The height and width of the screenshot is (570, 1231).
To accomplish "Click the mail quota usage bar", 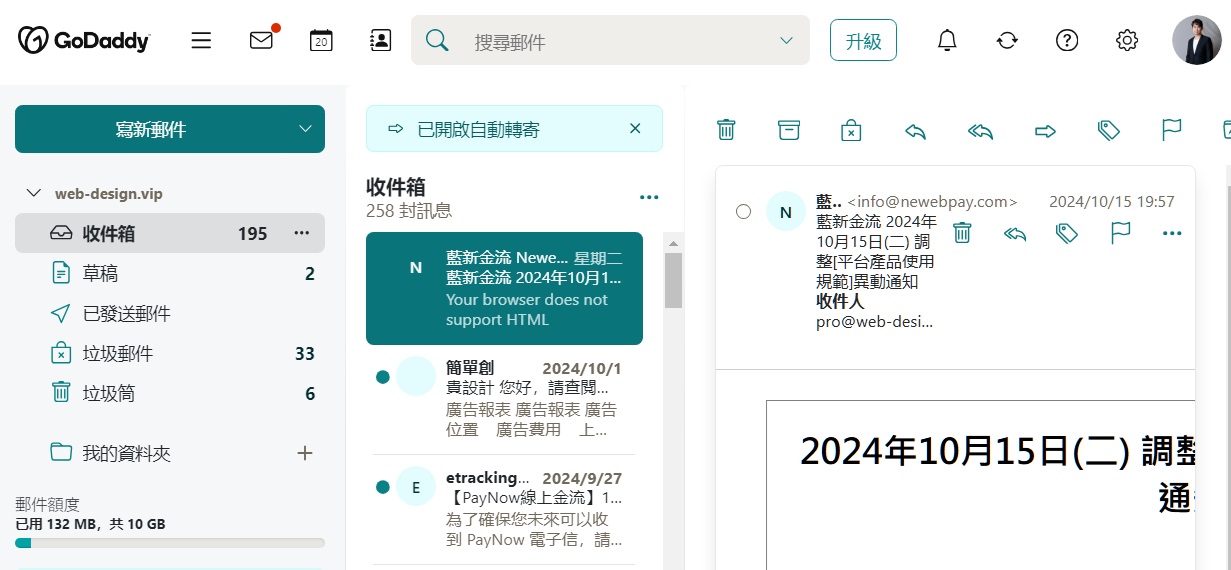I will 170,543.
